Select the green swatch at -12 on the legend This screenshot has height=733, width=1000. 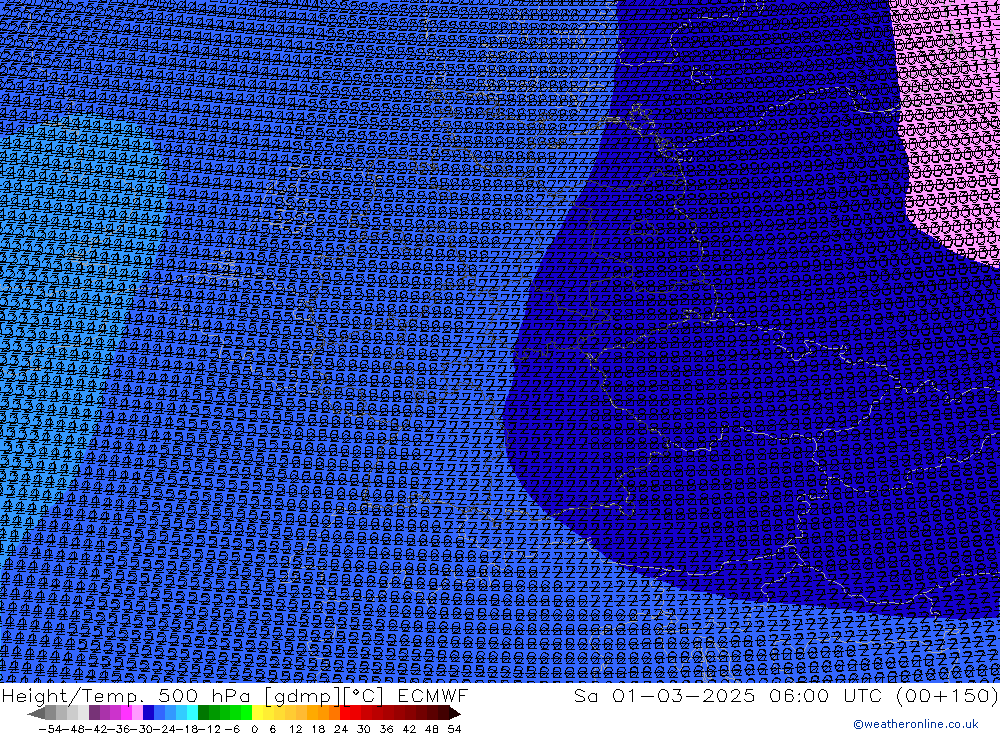pyautogui.click(x=204, y=713)
